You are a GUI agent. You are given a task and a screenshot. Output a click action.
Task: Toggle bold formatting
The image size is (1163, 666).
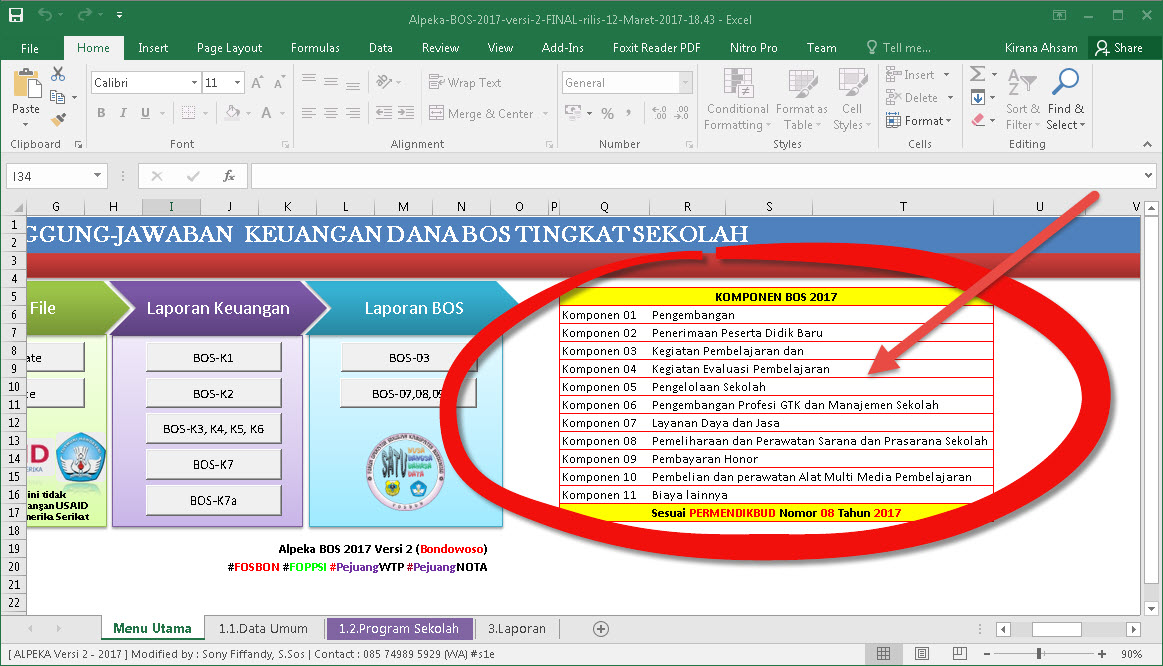pos(100,113)
